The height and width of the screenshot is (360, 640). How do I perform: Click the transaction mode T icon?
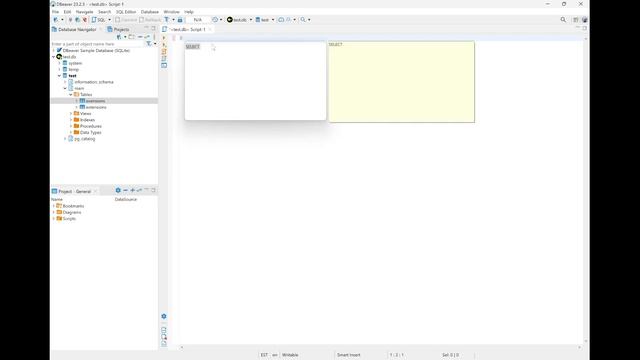[x=167, y=20]
